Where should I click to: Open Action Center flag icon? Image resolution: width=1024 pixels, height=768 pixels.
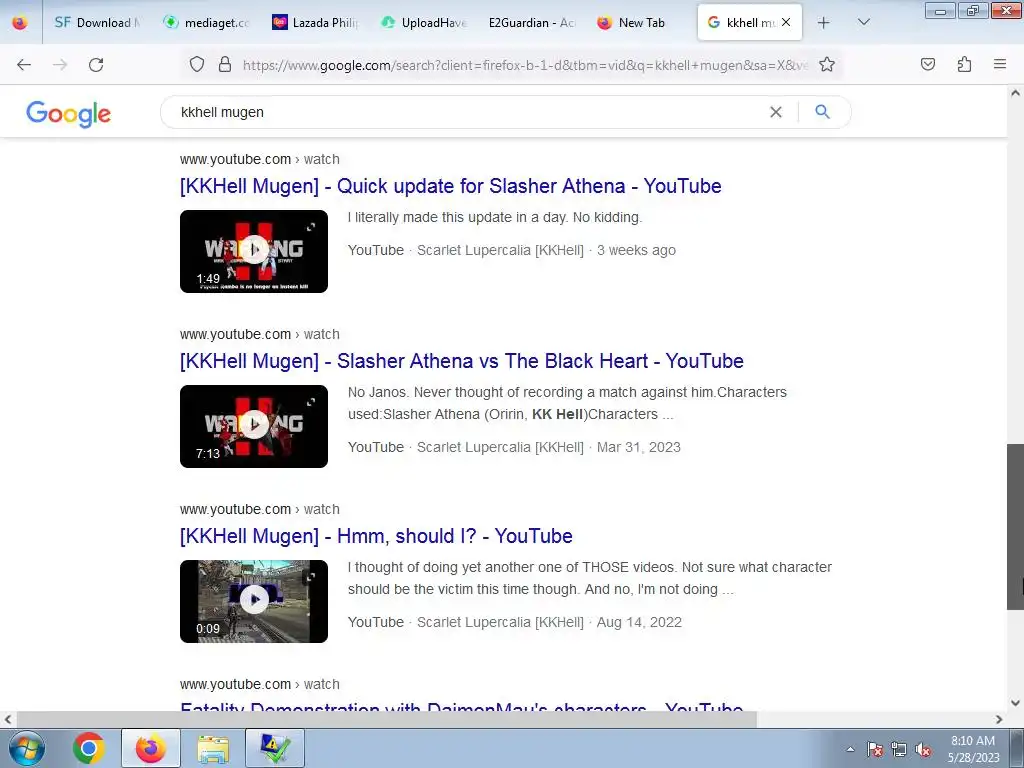point(874,749)
